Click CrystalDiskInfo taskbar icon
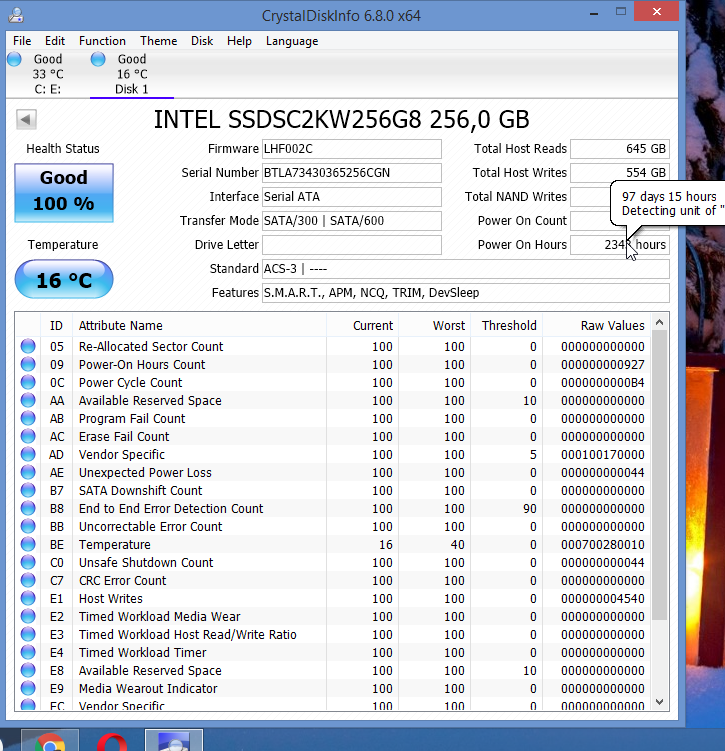 (174, 742)
